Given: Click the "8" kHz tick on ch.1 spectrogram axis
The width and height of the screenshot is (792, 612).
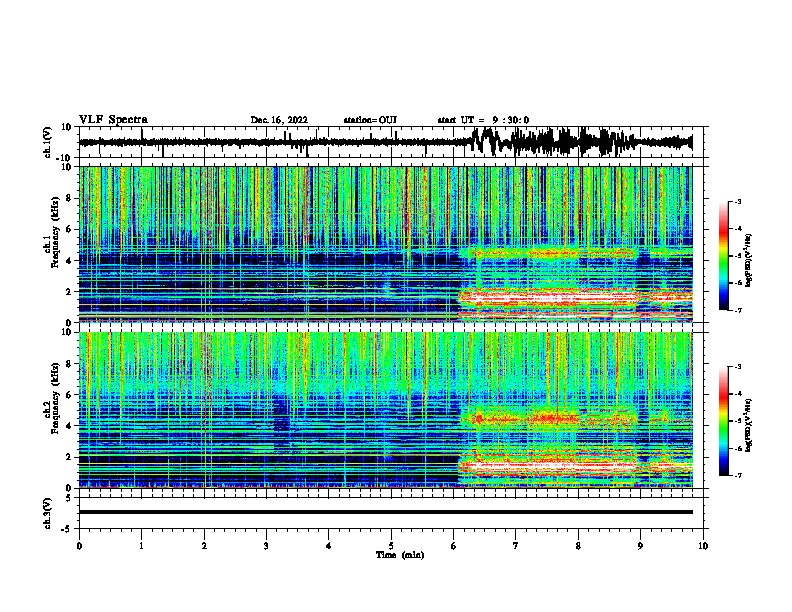Looking at the screenshot, I should 69,198.
